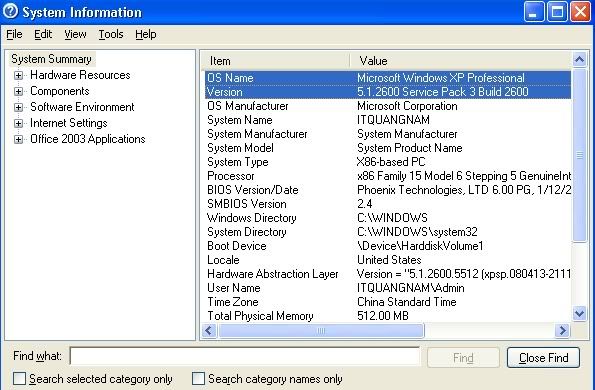
Task: Select the BIOS Version/Date row
Action: [388, 190]
